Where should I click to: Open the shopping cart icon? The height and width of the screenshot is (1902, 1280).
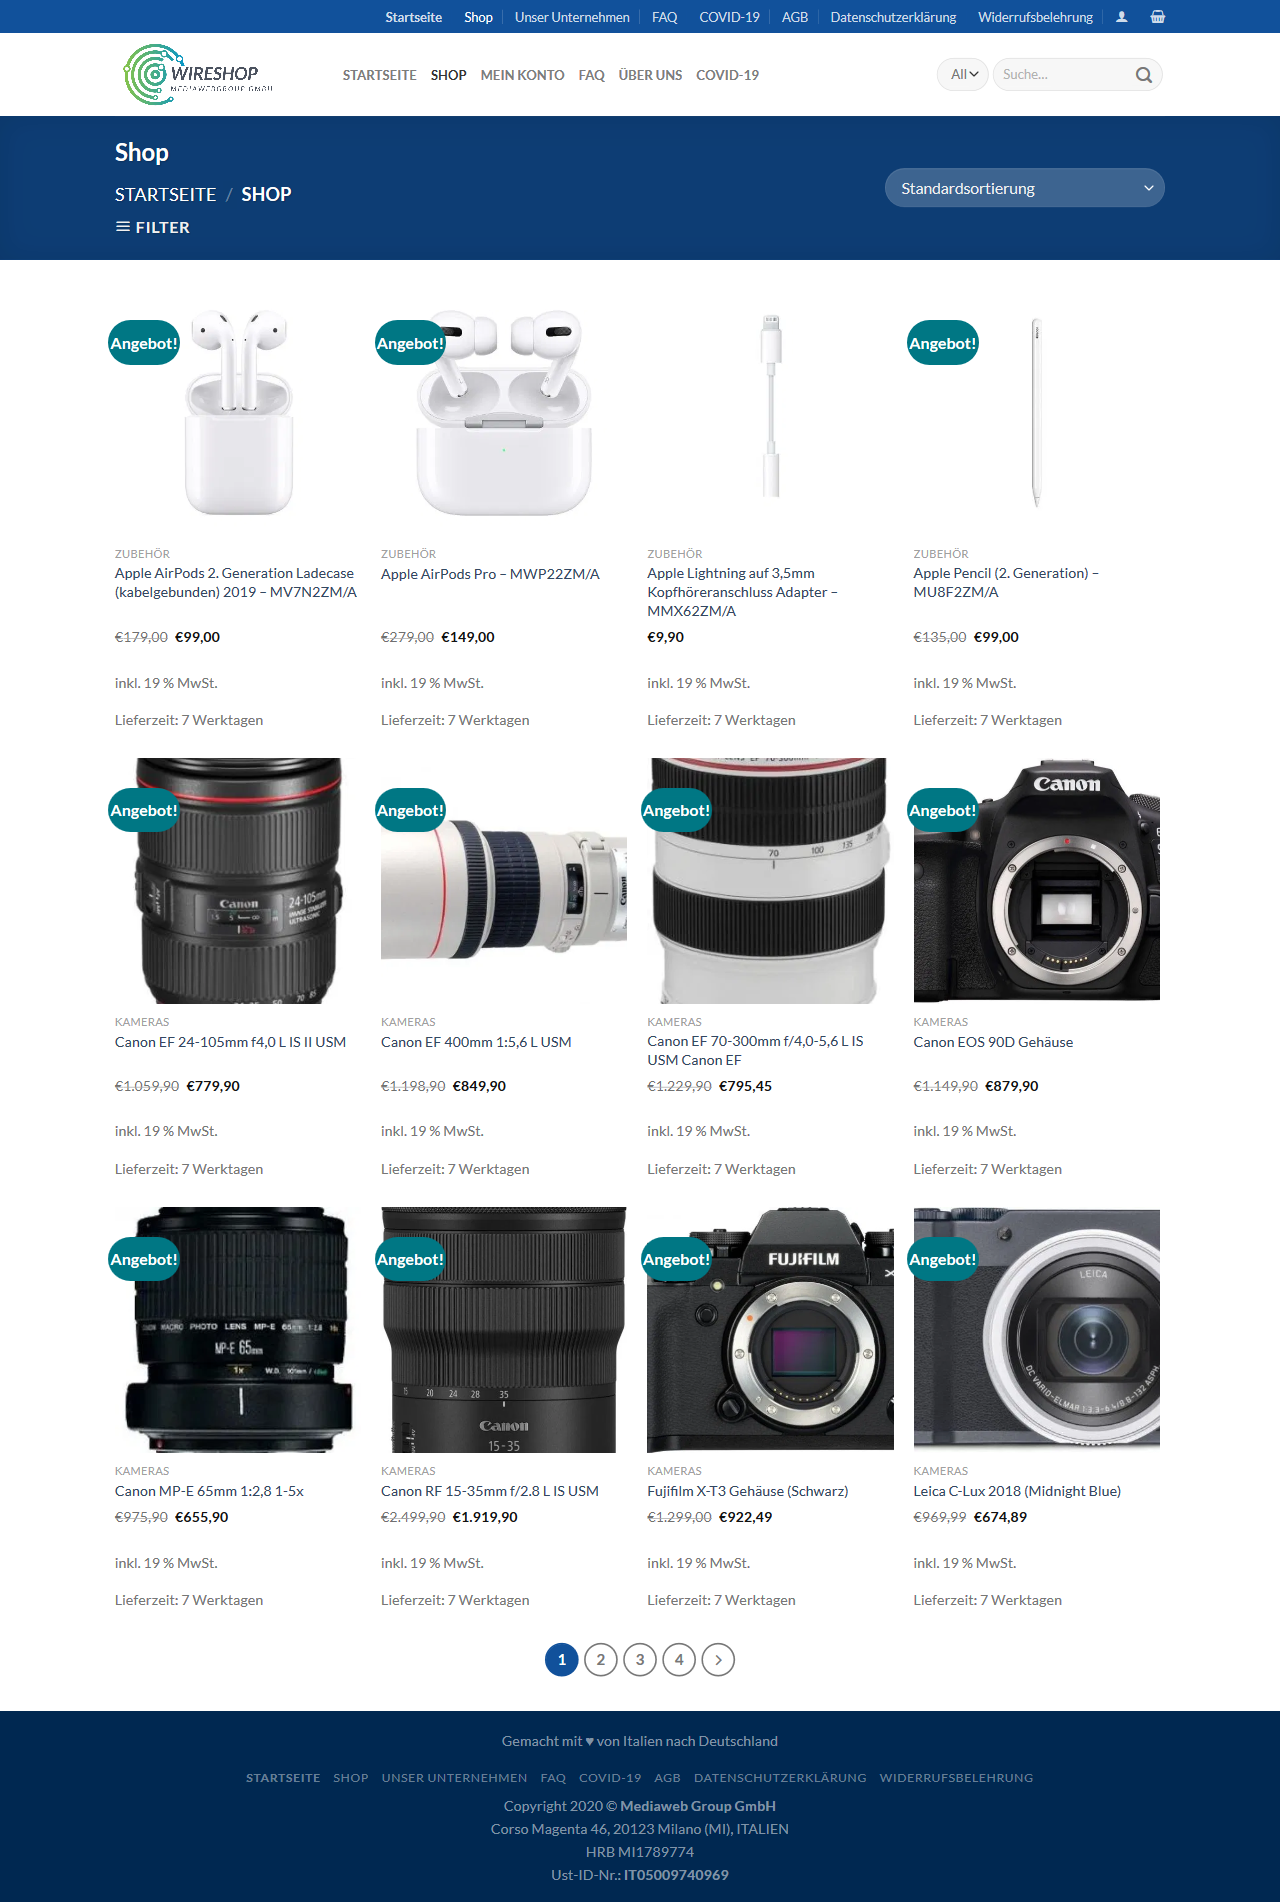(x=1158, y=17)
